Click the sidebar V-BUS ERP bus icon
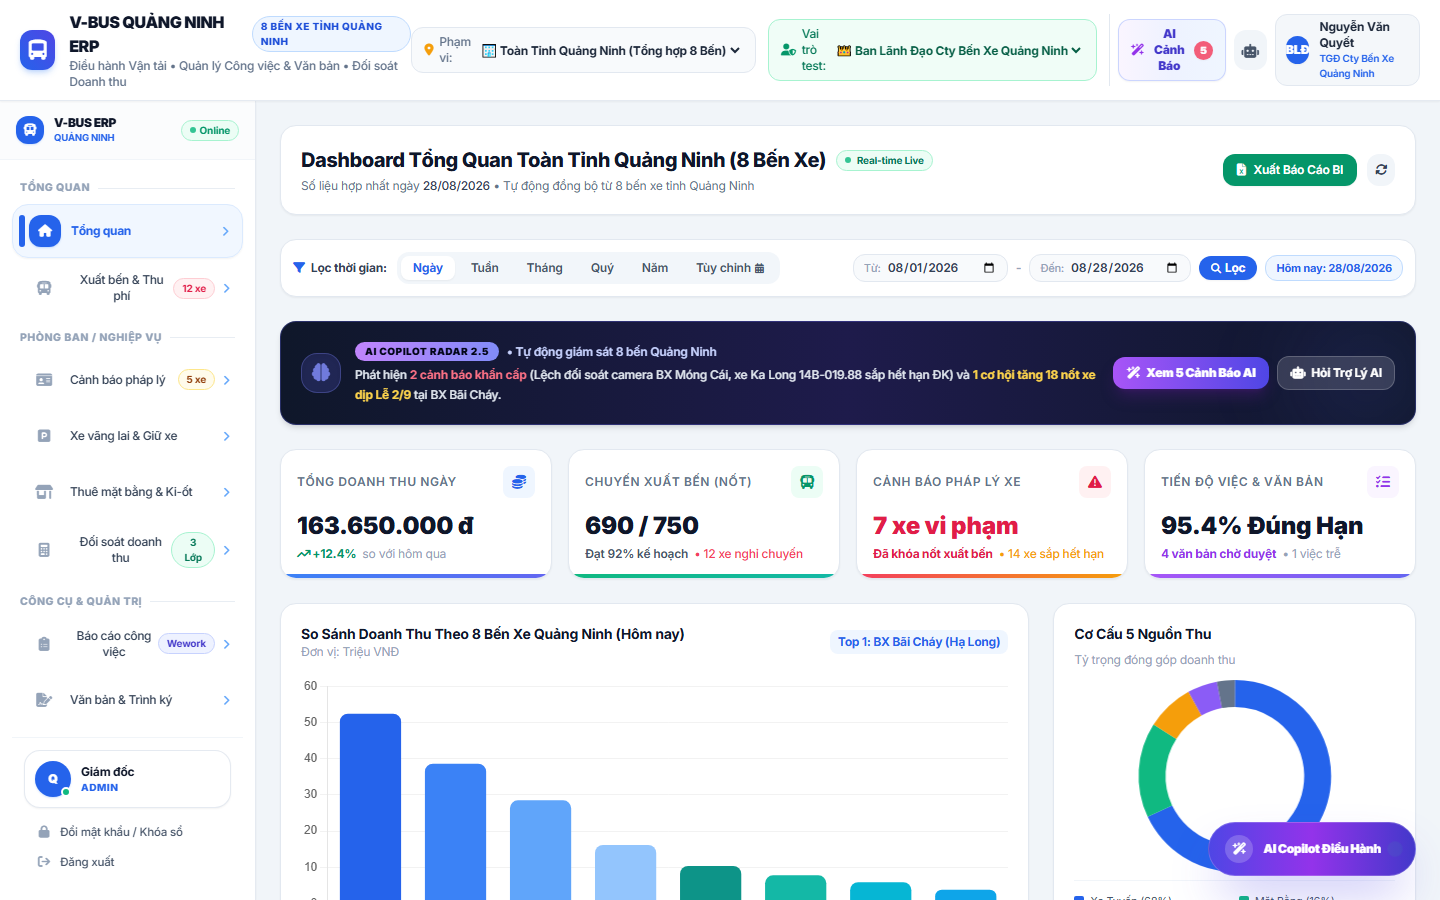The image size is (1440, 900). tap(30, 130)
